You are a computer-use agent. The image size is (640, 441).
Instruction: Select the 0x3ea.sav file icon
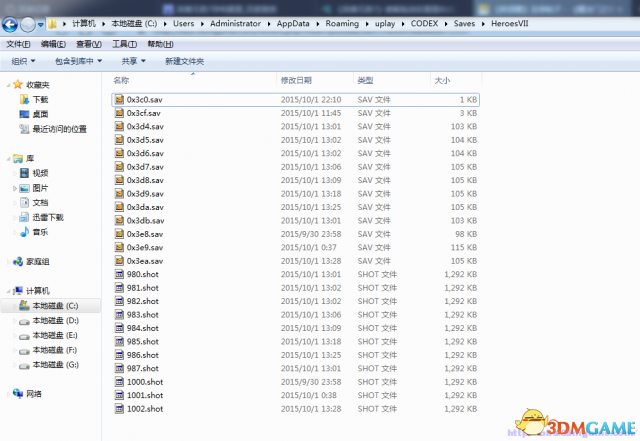[x=119, y=261]
